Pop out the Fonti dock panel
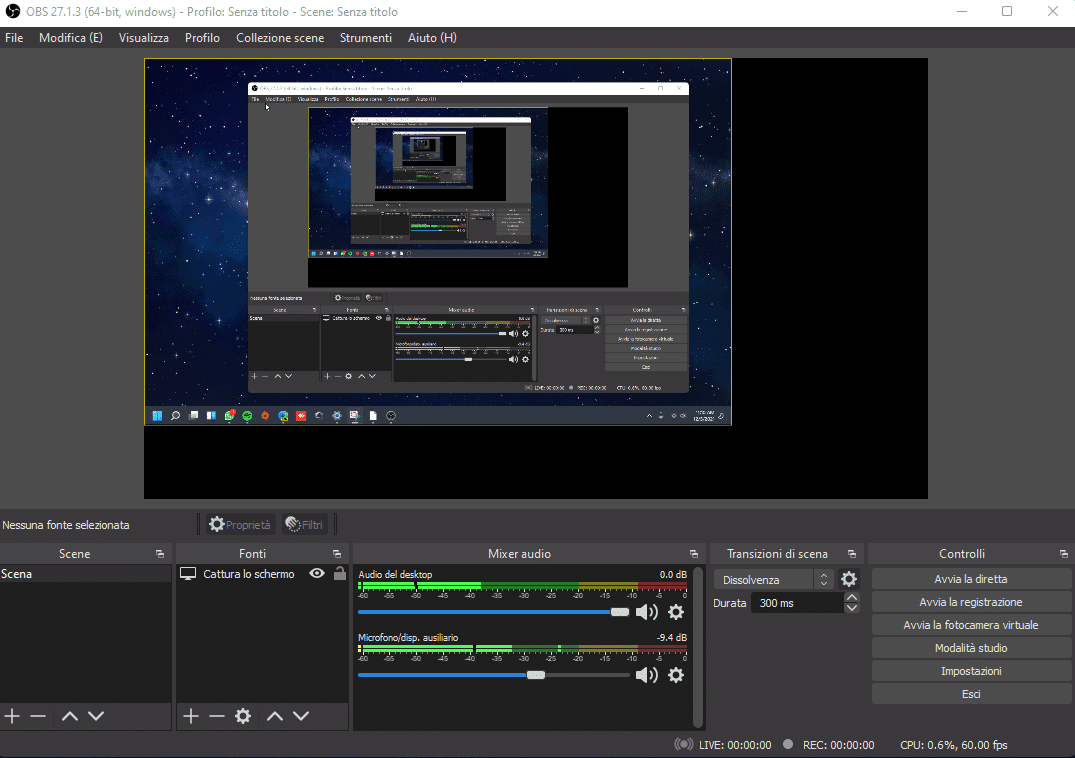This screenshot has width=1075, height=758. point(337,554)
